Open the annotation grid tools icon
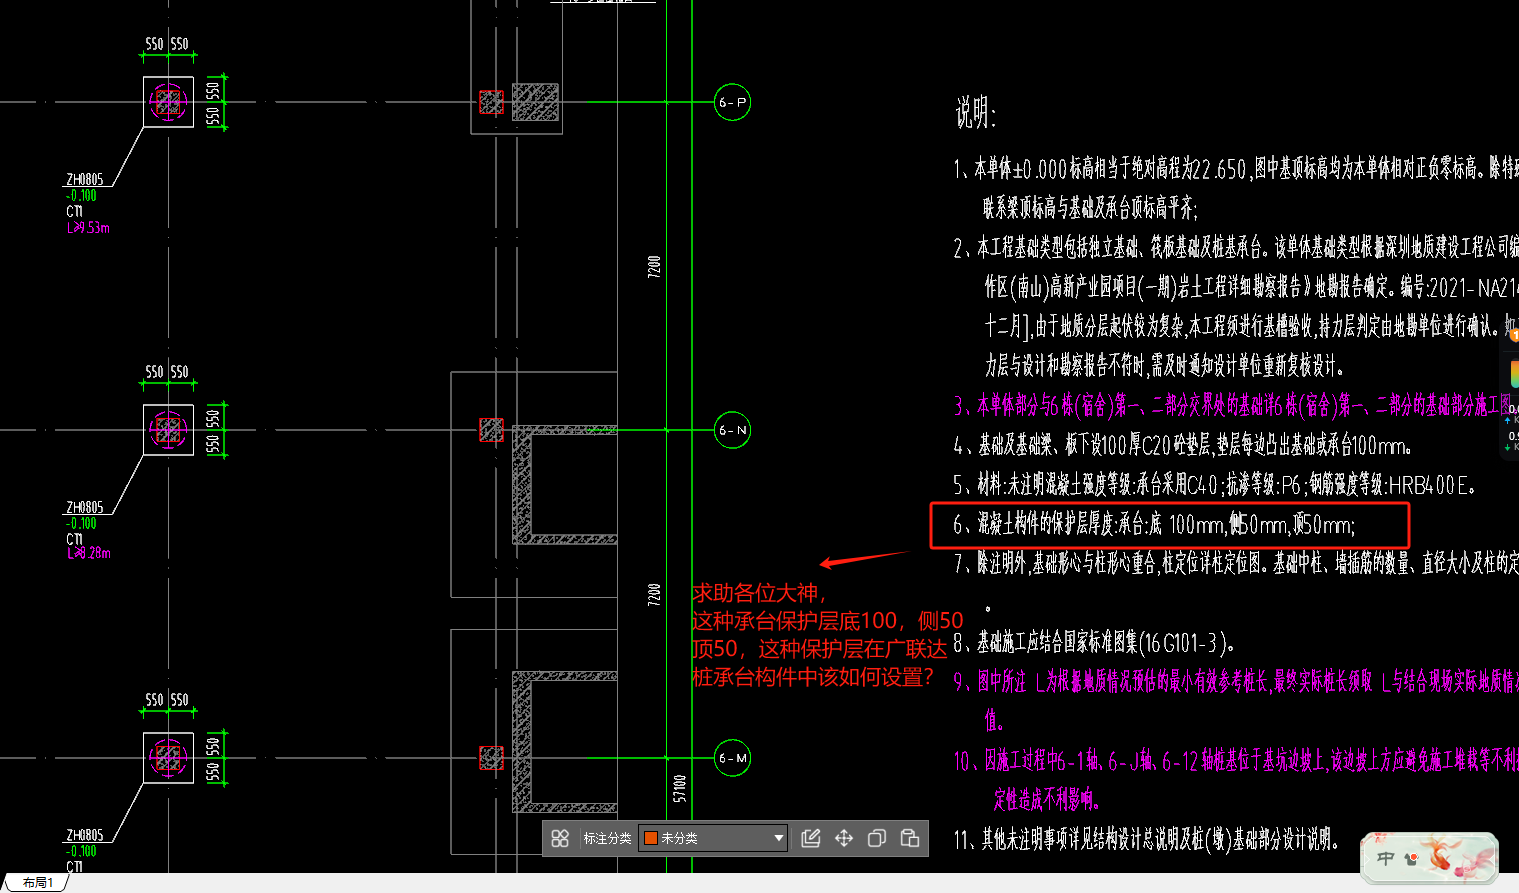The width and height of the screenshot is (1519, 893). 560,838
